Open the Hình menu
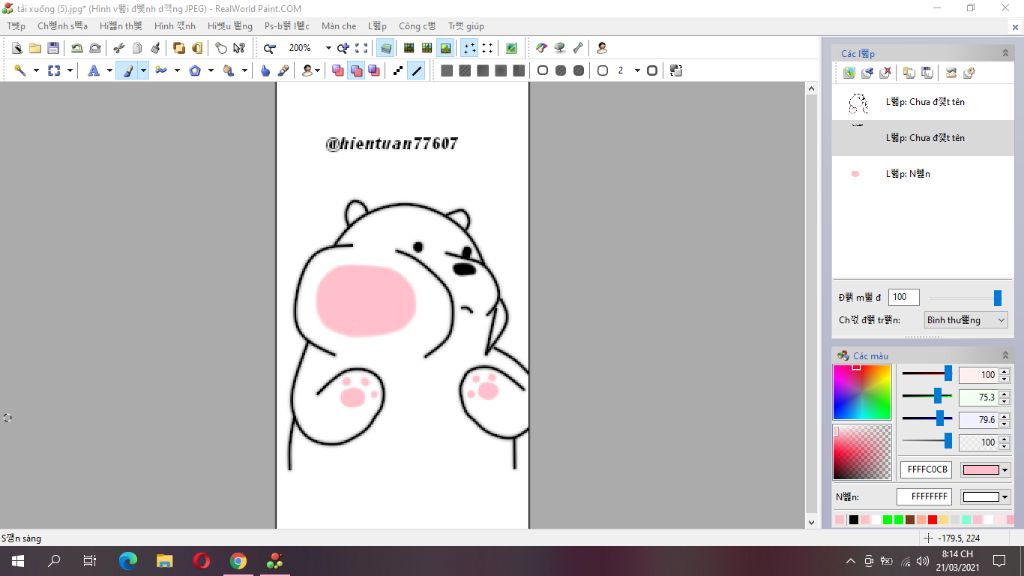Image resolution: width=1024 pixels, height=576 pixels. pyautogui.click(x=174, y=26)
